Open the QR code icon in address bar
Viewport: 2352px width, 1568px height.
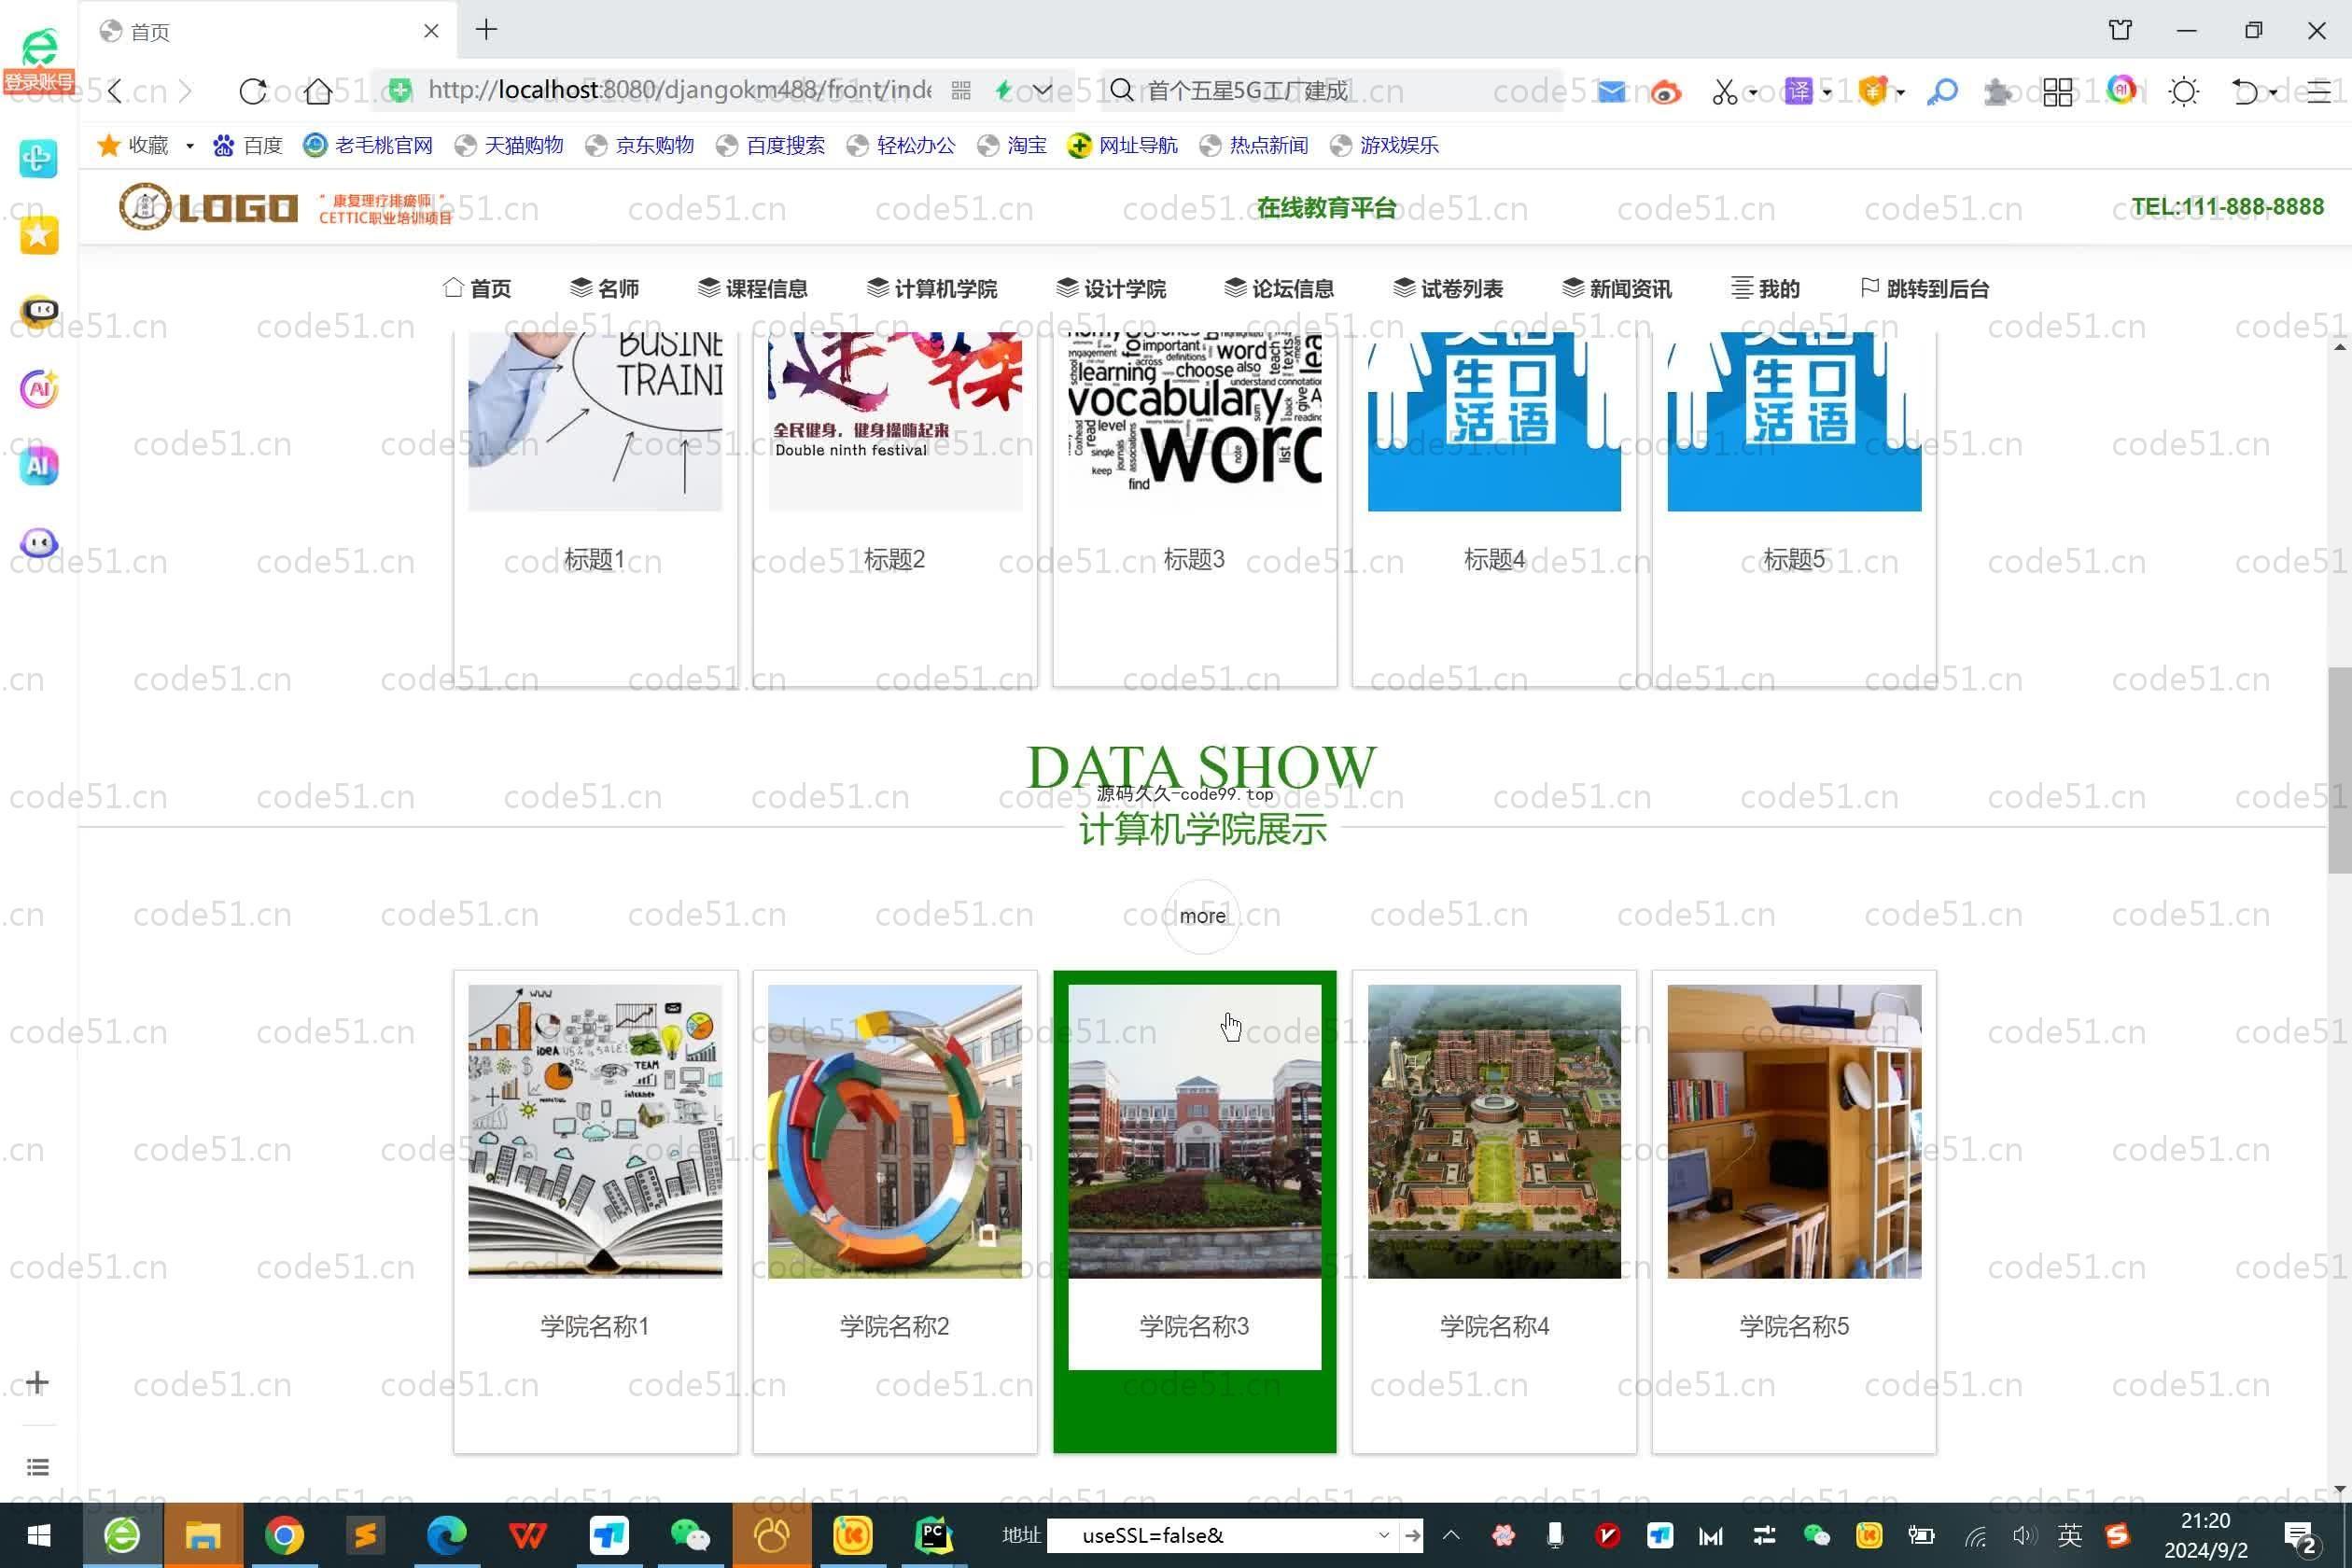(961, 91)
